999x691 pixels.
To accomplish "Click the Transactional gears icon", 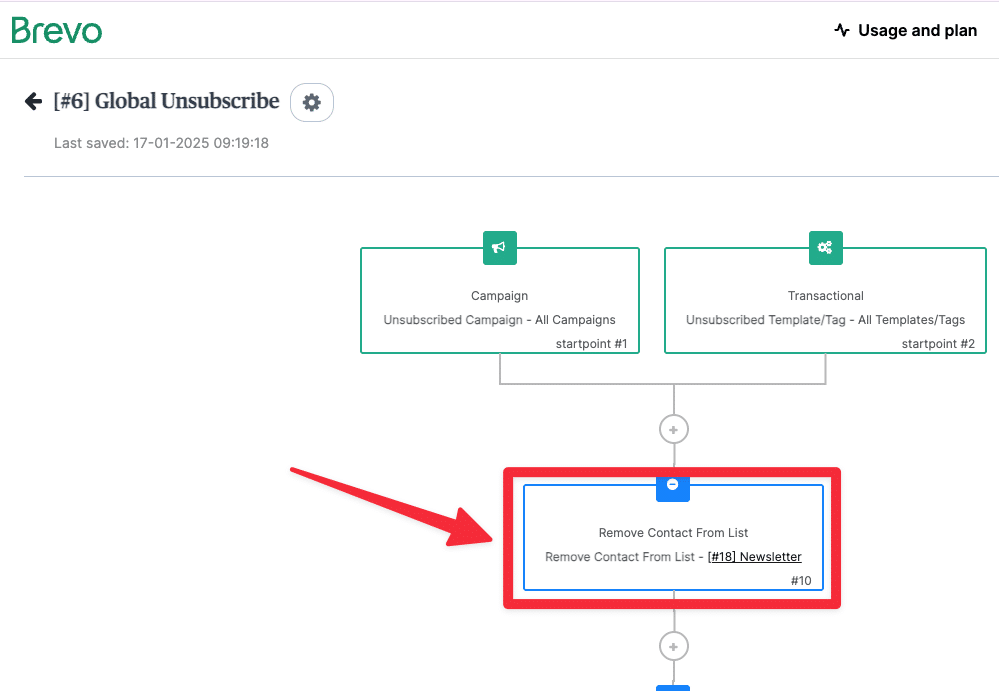I will [826, 248].
